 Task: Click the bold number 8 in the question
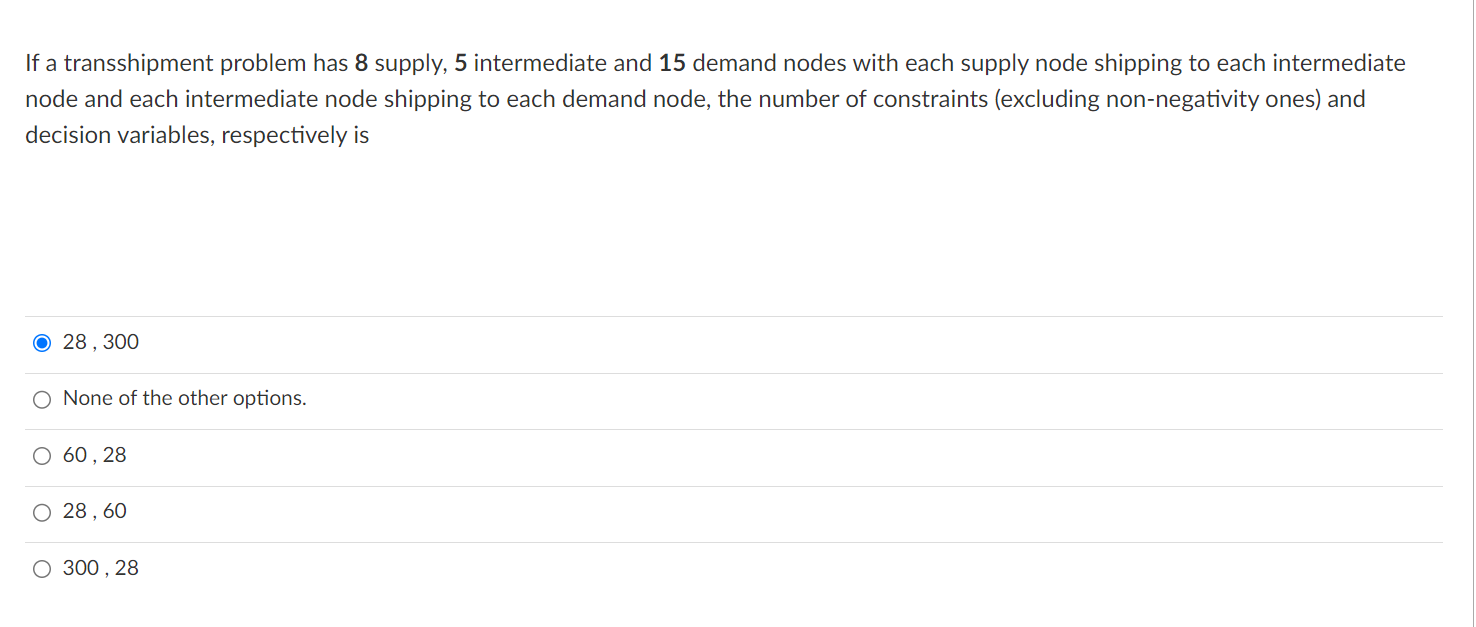pos(358,62)
